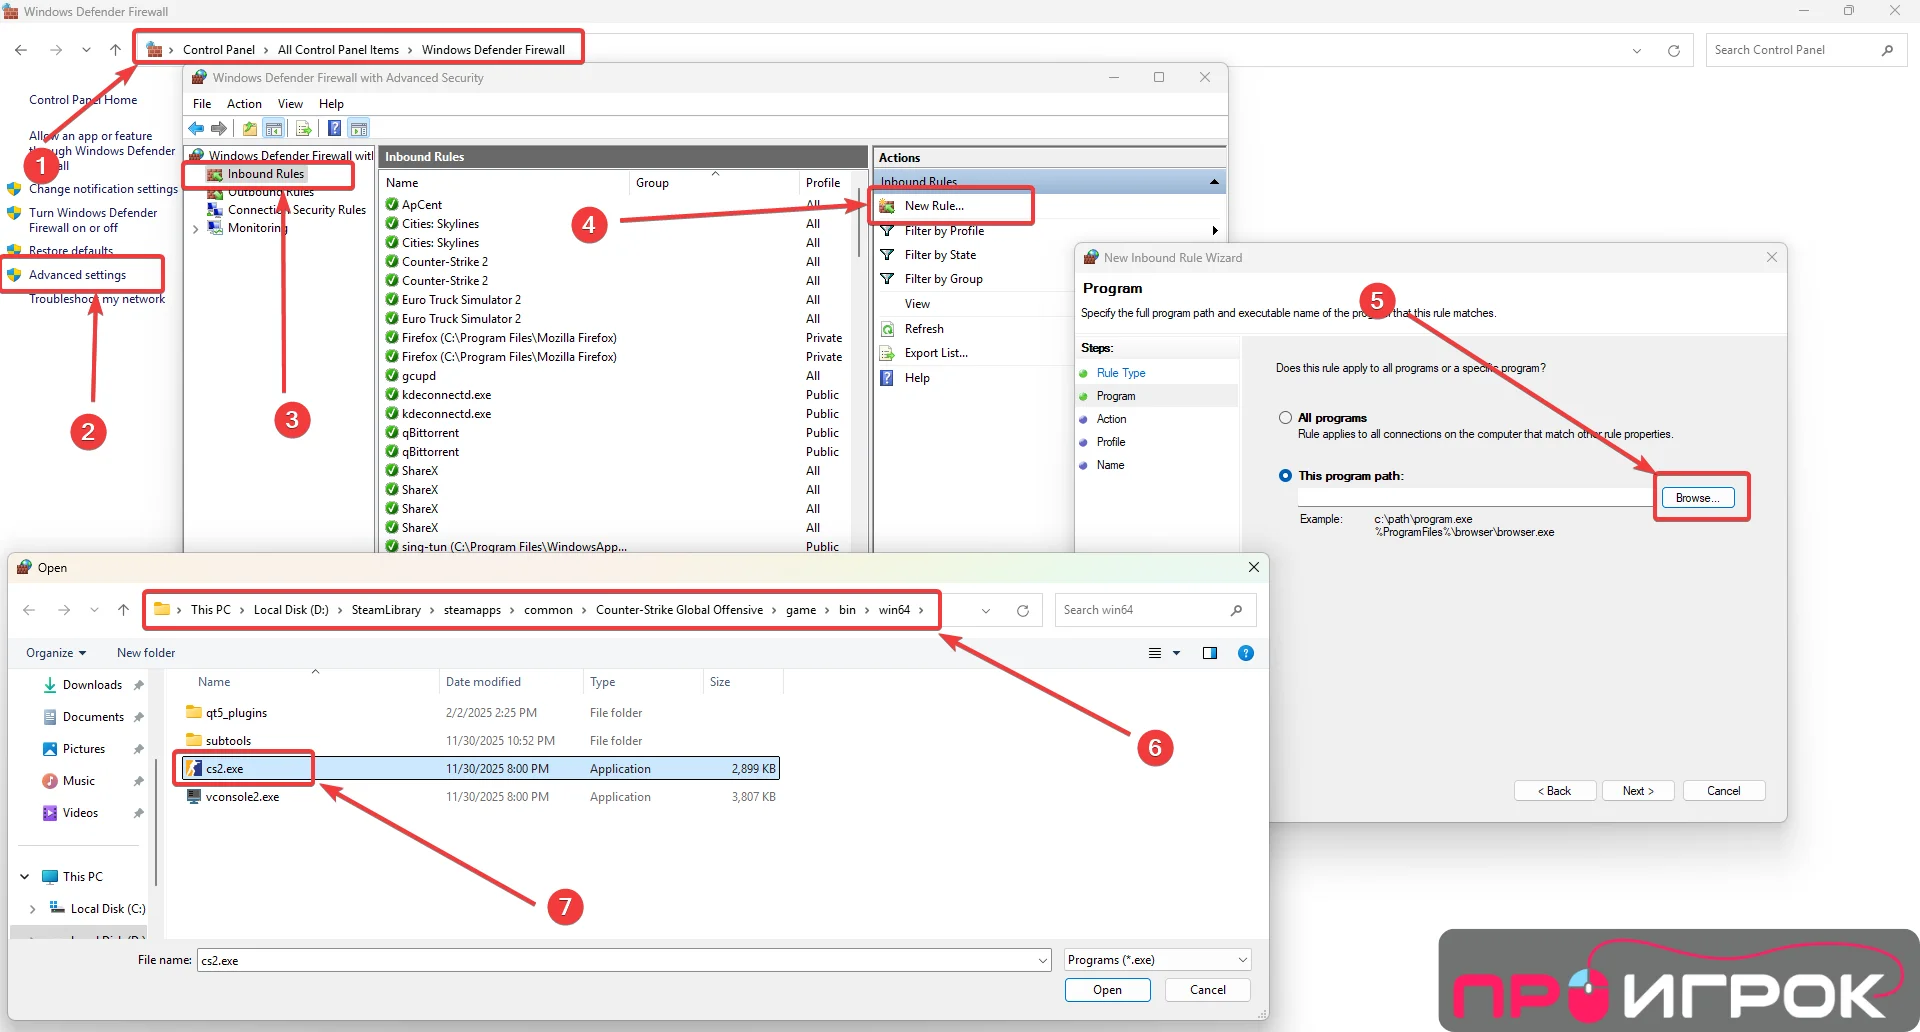Toggle the Show/Hide Action Pane toolbar icon

point(359,128)
